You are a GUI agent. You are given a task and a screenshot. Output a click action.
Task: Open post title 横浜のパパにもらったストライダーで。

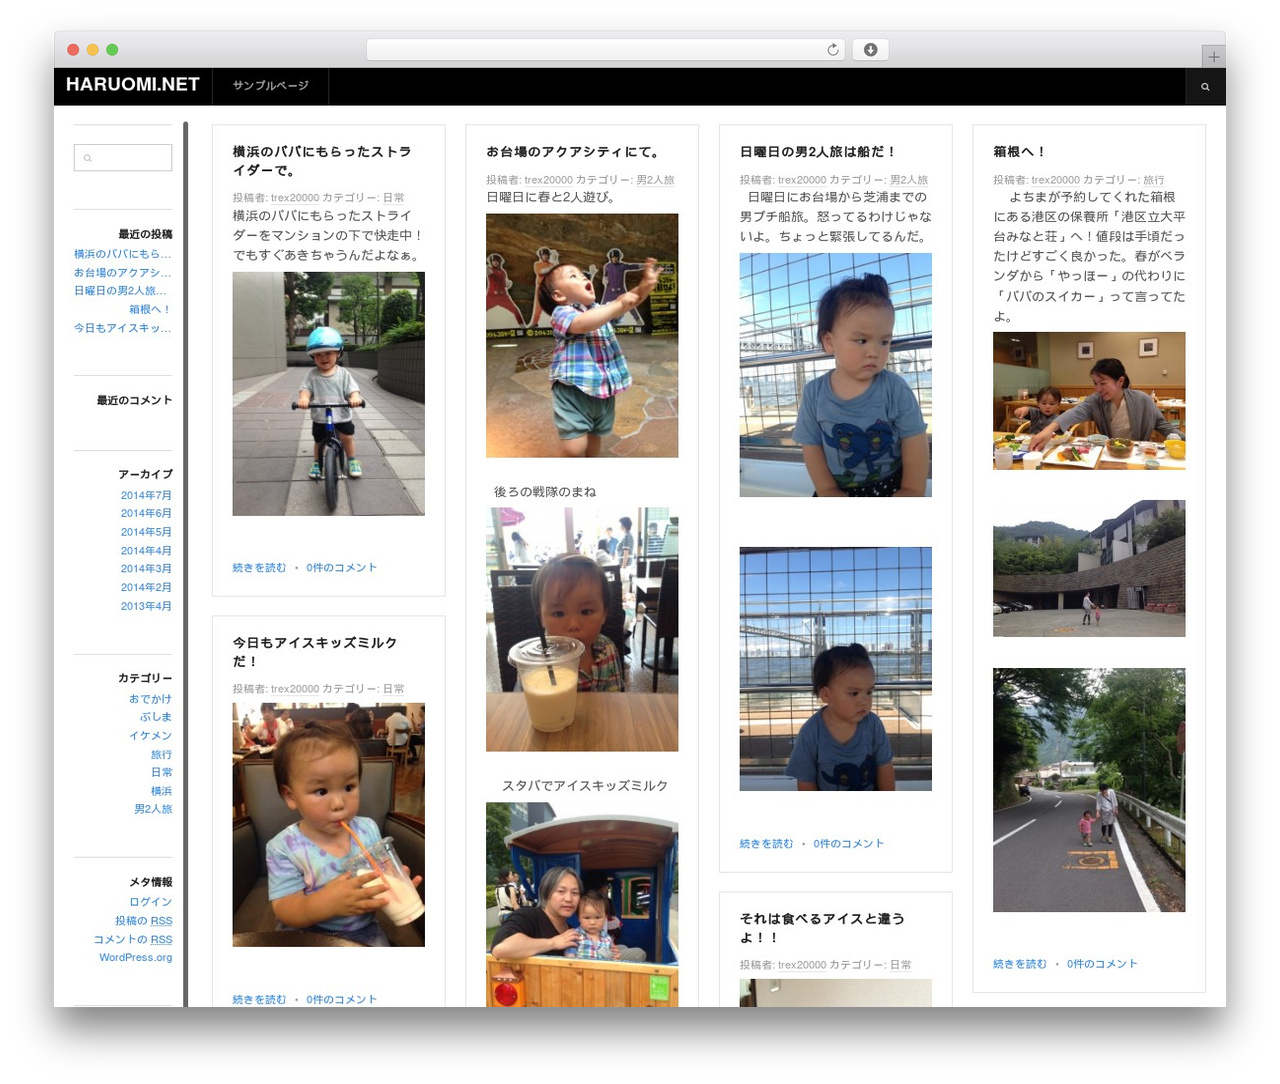[x=322, y=161]
